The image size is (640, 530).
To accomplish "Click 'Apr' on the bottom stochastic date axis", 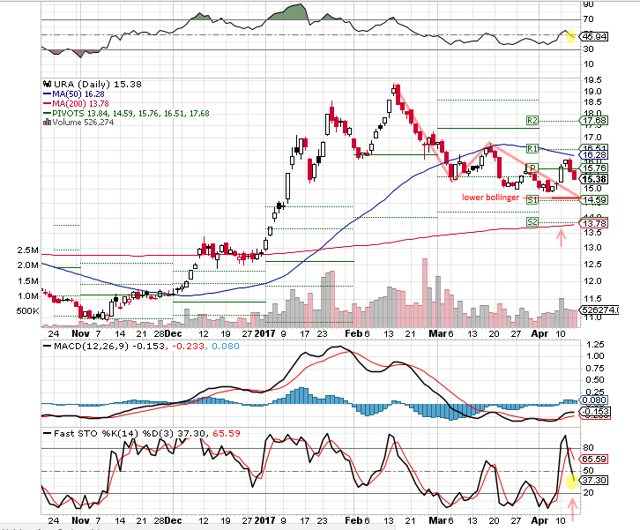I will click(539, 521).
